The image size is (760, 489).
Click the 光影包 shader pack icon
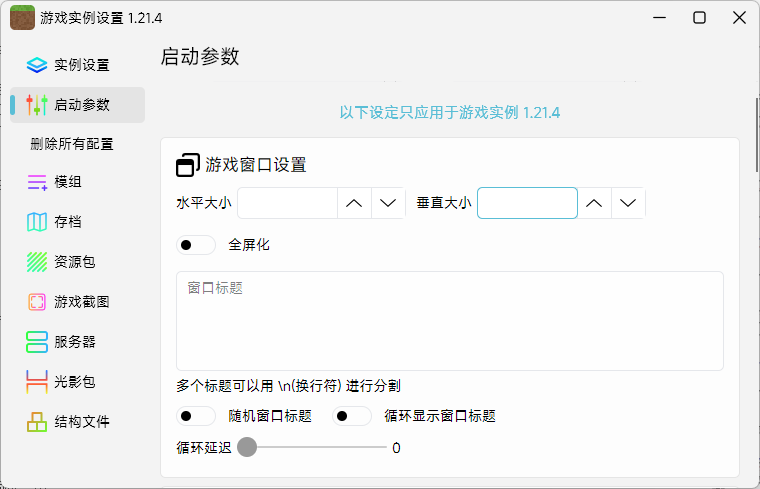37,382
